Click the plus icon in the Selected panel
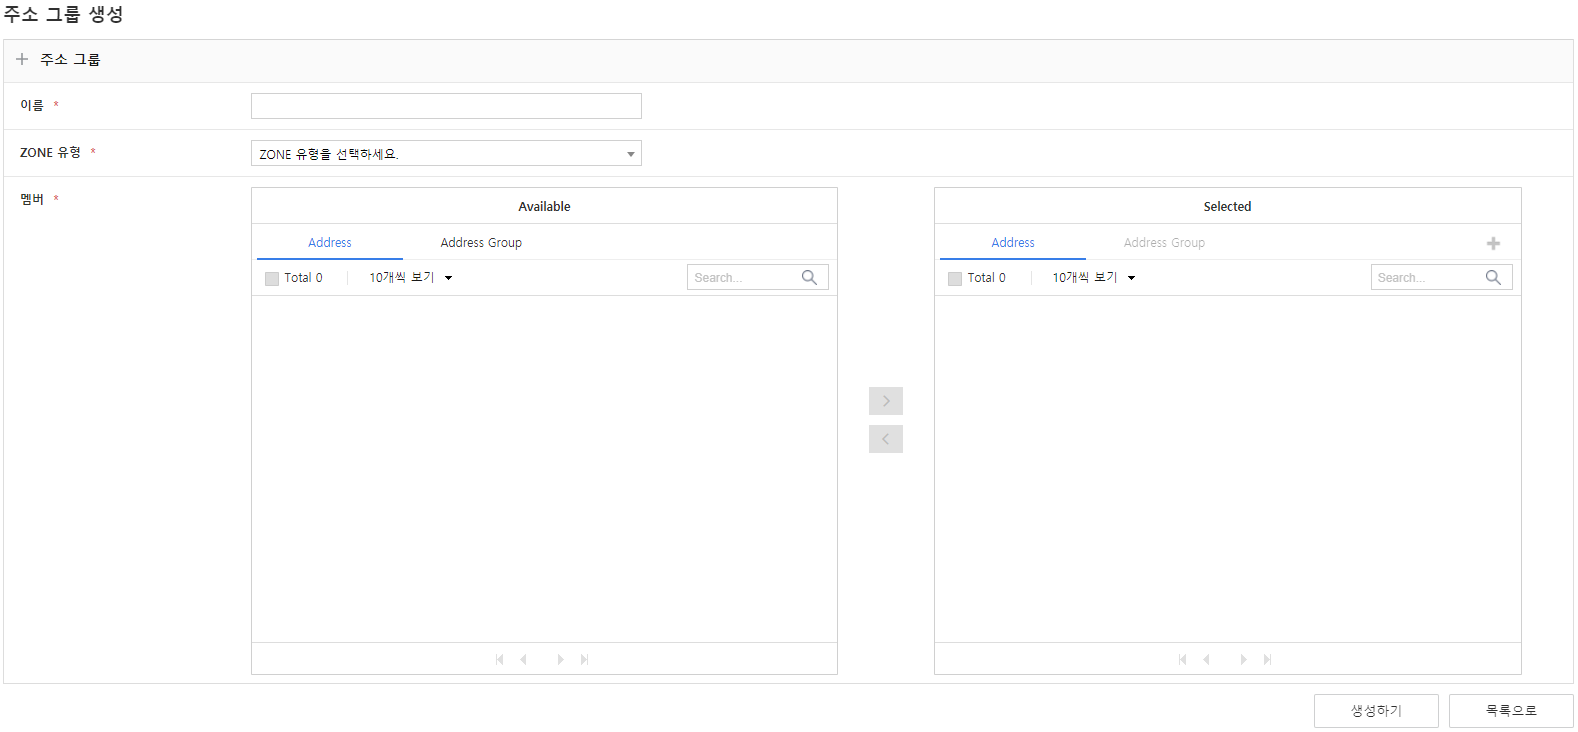The height and width of the screenshot is (732, 1578). tap(1493, 243)
